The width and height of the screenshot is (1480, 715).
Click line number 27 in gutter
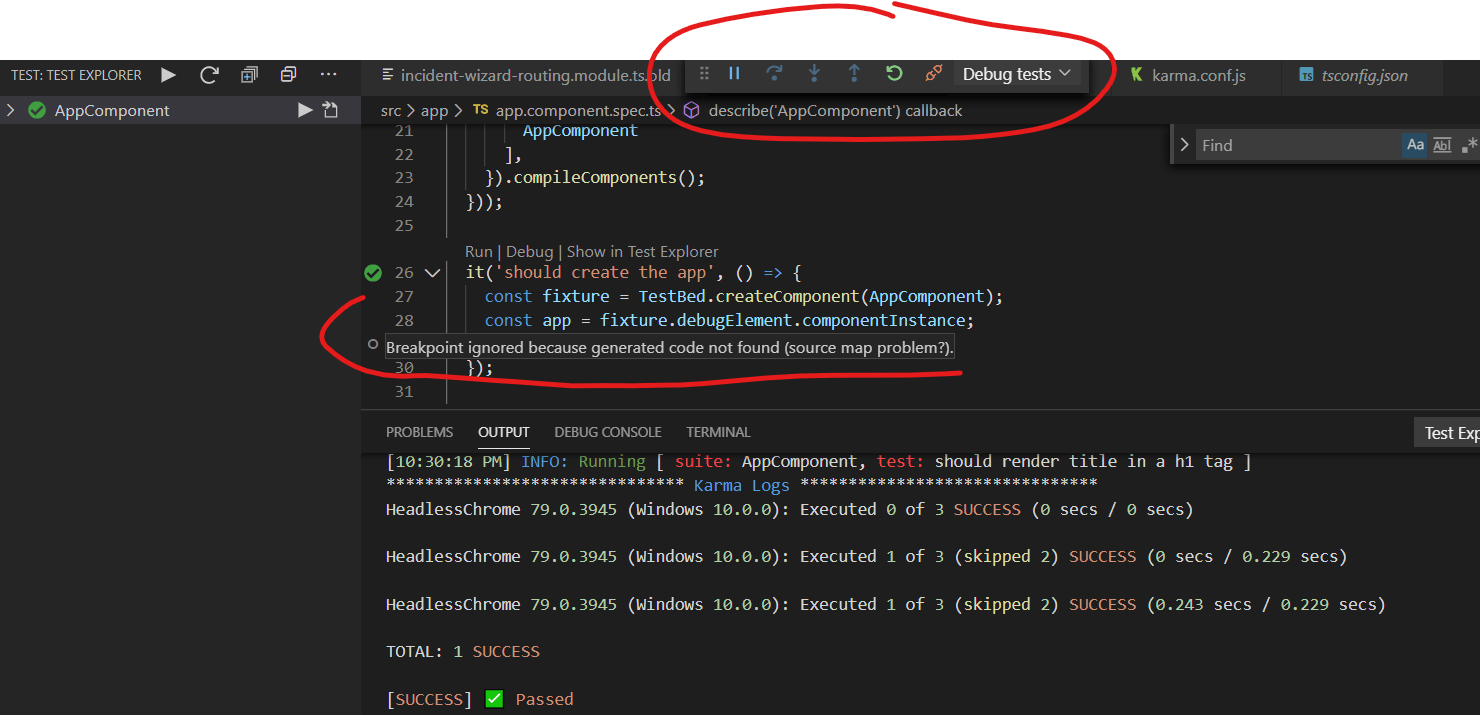tap(404, 297)
